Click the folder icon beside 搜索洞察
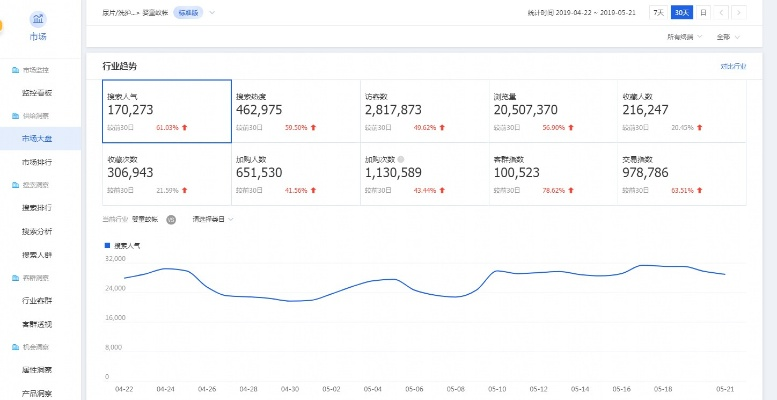777x400 pixels. pos(14,185)
